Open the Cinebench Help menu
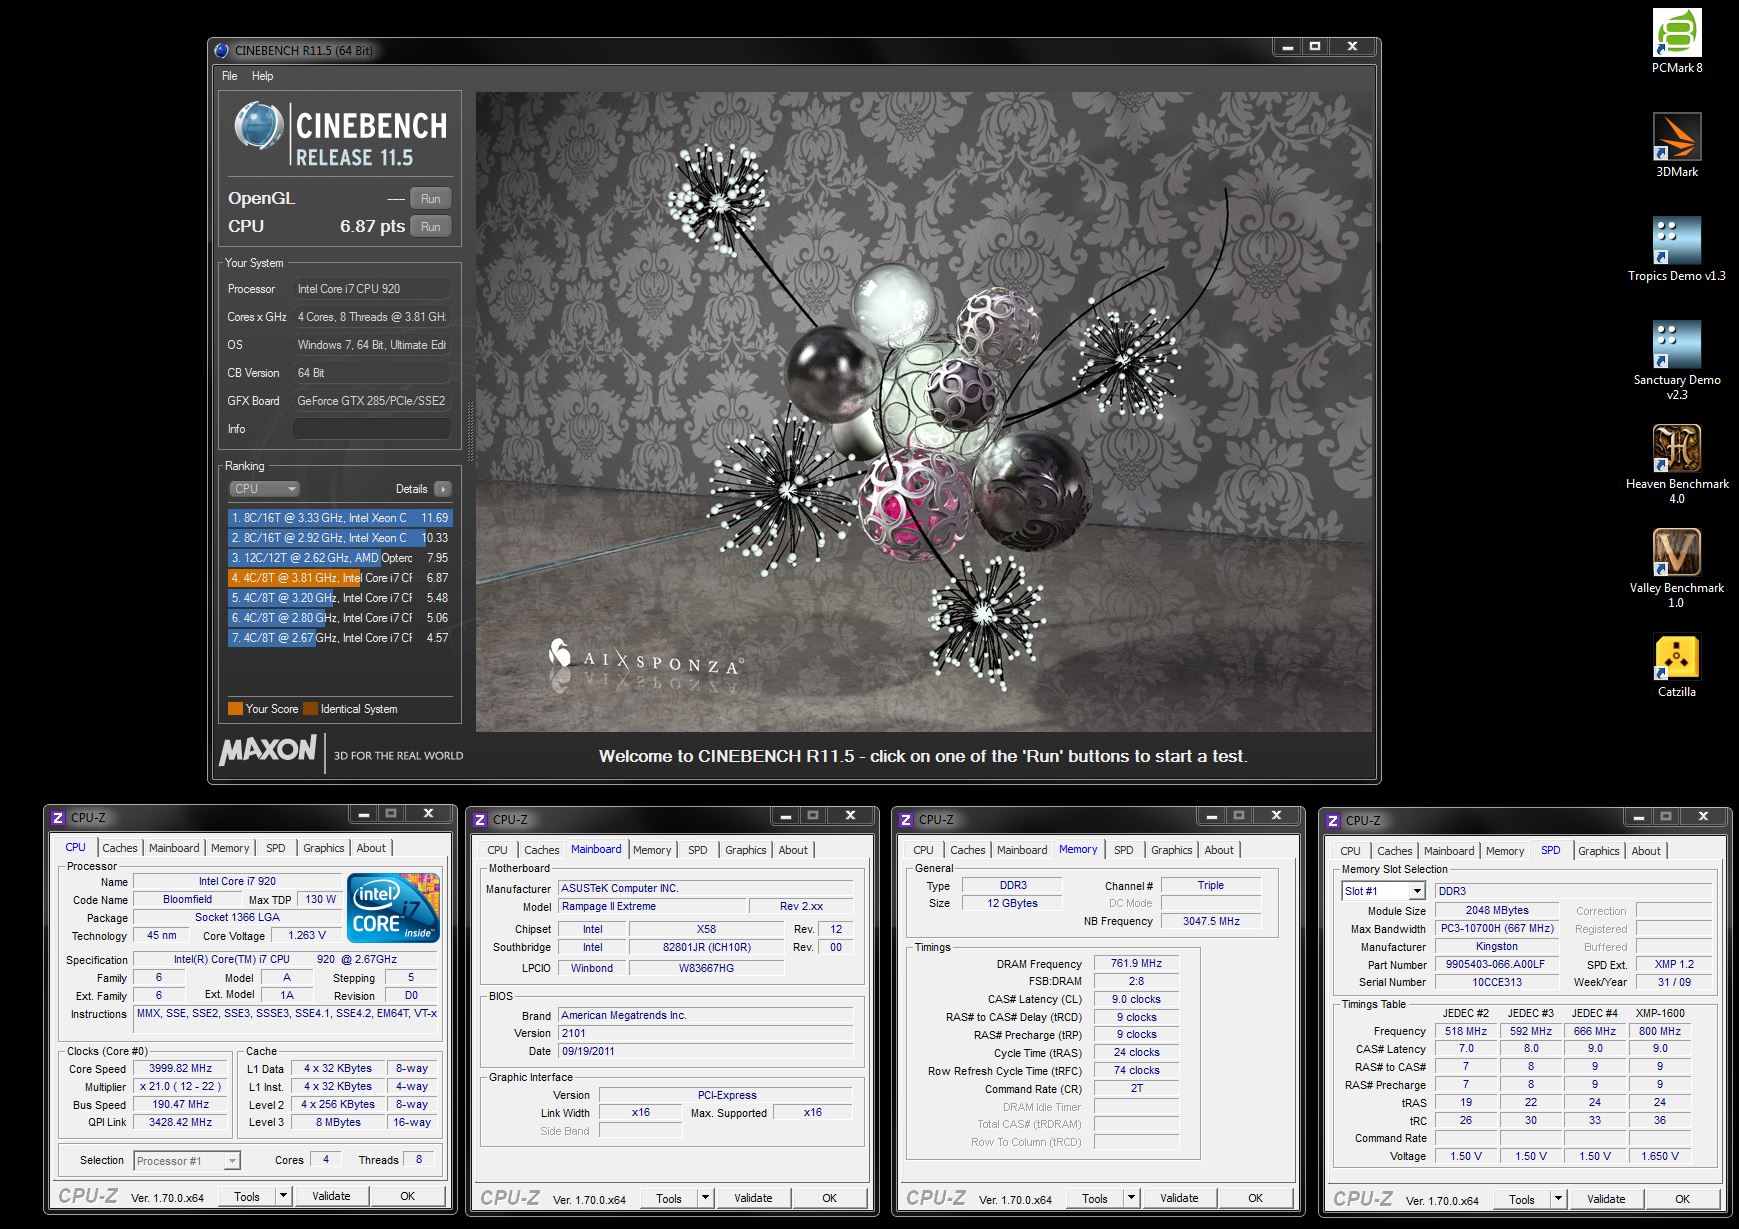The image size is (1739, 1229). (262, 76)
